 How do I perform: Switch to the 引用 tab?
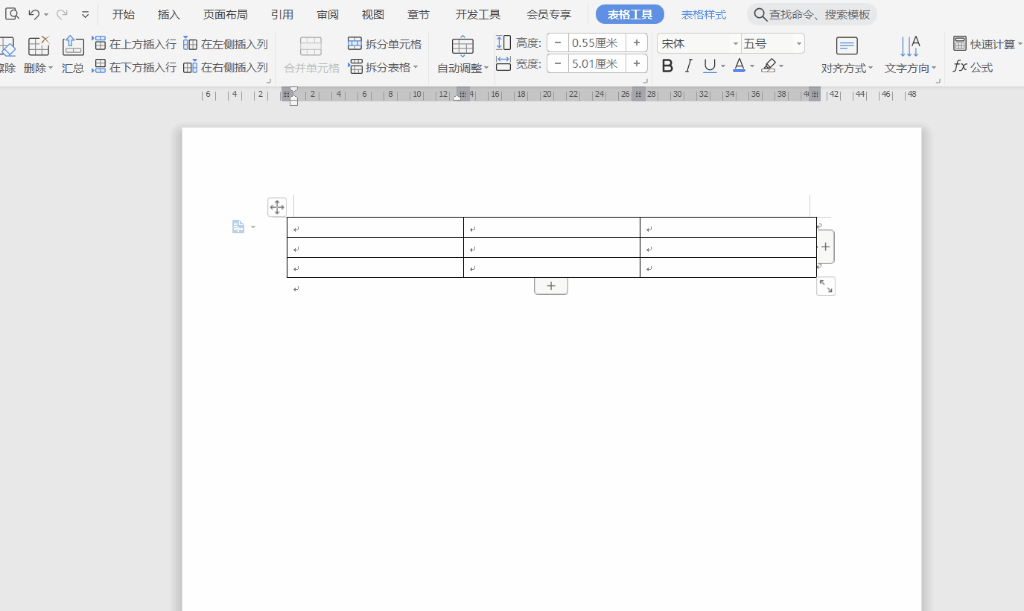282,14
